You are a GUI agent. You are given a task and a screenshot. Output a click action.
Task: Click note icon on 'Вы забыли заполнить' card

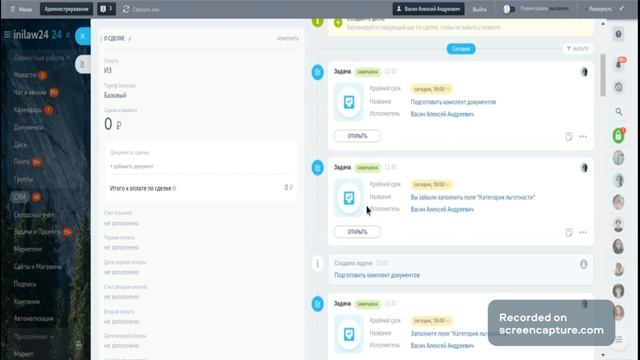click(569, 232)
